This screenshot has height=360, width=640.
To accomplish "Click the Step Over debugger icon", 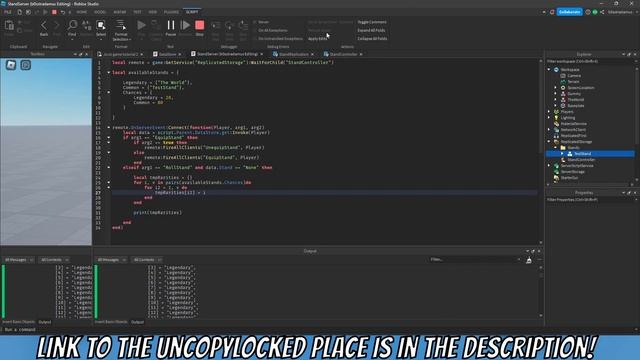I will pyautogui.click(x=229, y=26).
